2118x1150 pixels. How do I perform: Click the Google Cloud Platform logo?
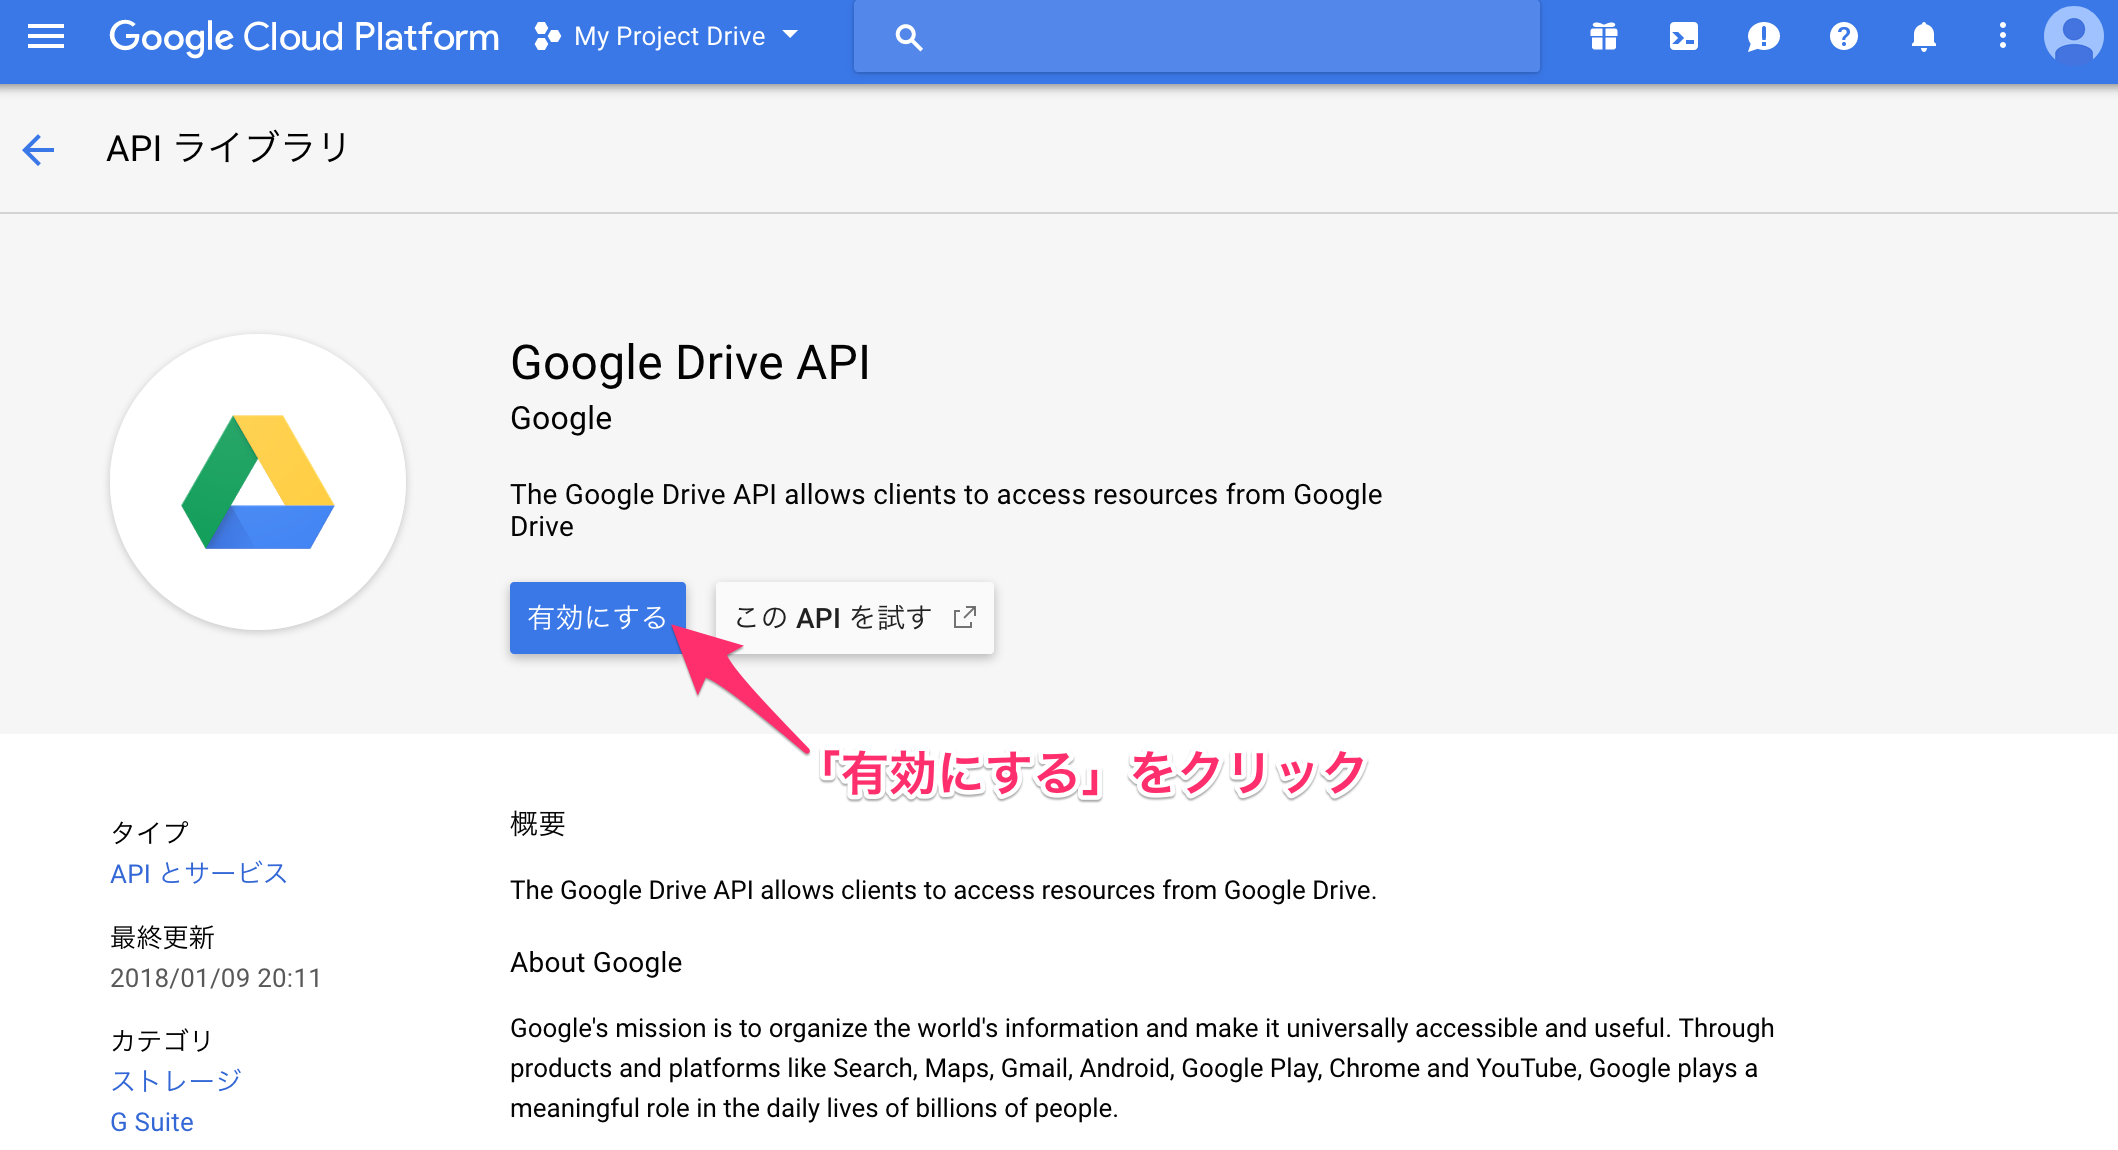coord(304,36)
